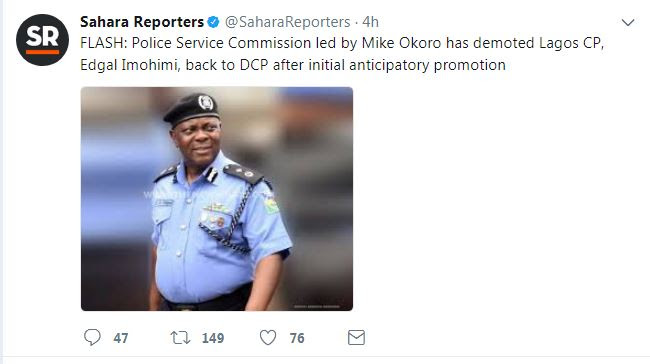650x364 pixels.
Task: Open the SR profile avatar
Action: pos(42,40)
